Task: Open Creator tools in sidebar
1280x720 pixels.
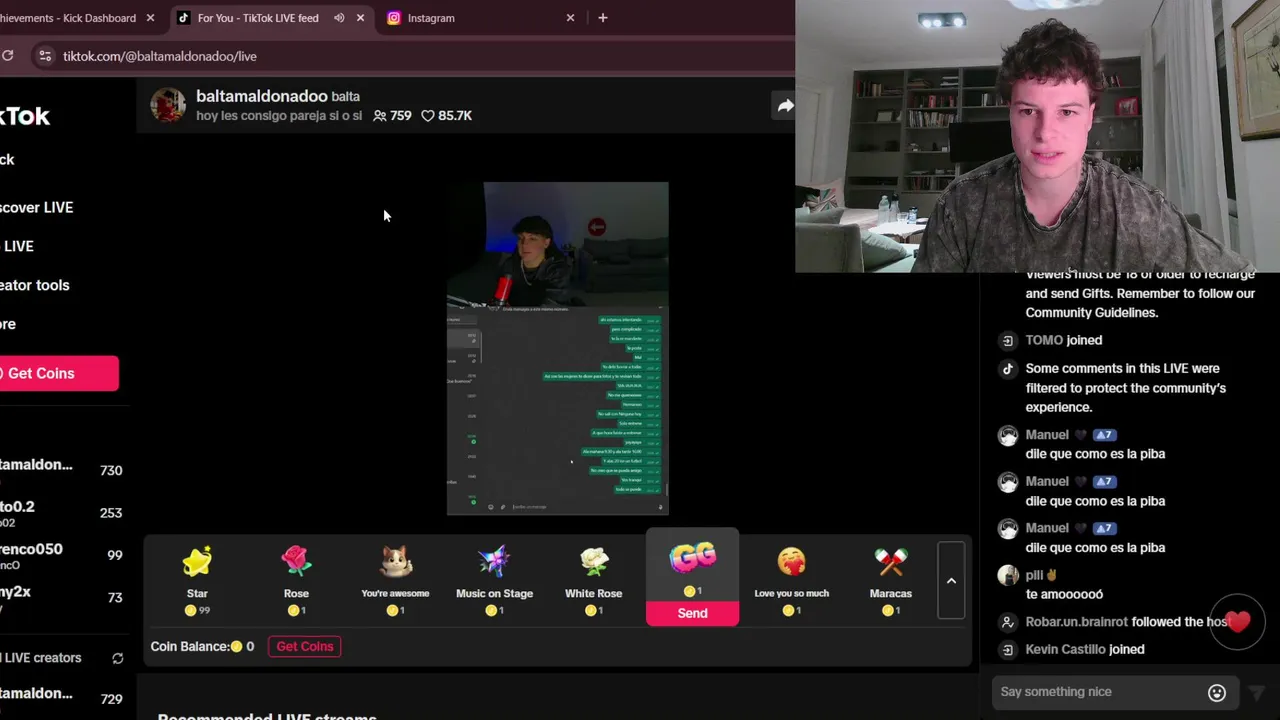Action: (35, 285)
